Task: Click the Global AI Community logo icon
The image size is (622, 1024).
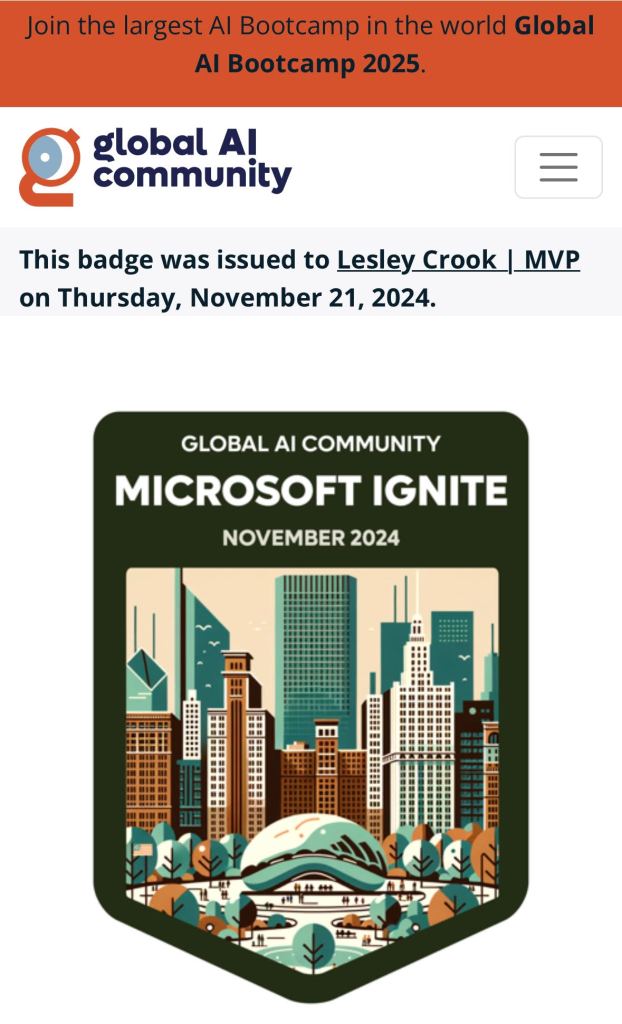Action: tap(49, 166)
